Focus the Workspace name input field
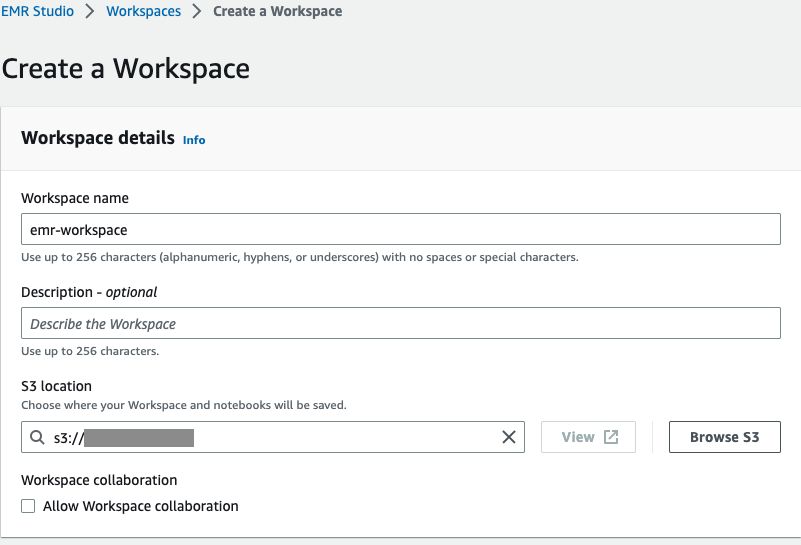 [x=400, y=230]
